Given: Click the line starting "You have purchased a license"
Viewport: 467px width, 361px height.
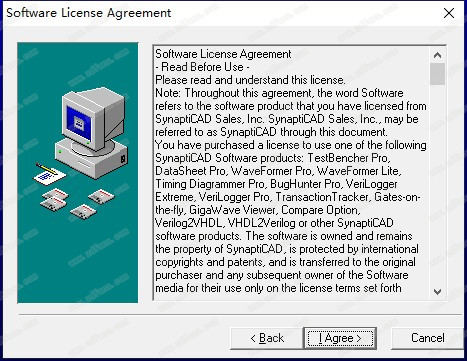Looking at the screenshot, I should pyautogui.click(x=291, y=145).
